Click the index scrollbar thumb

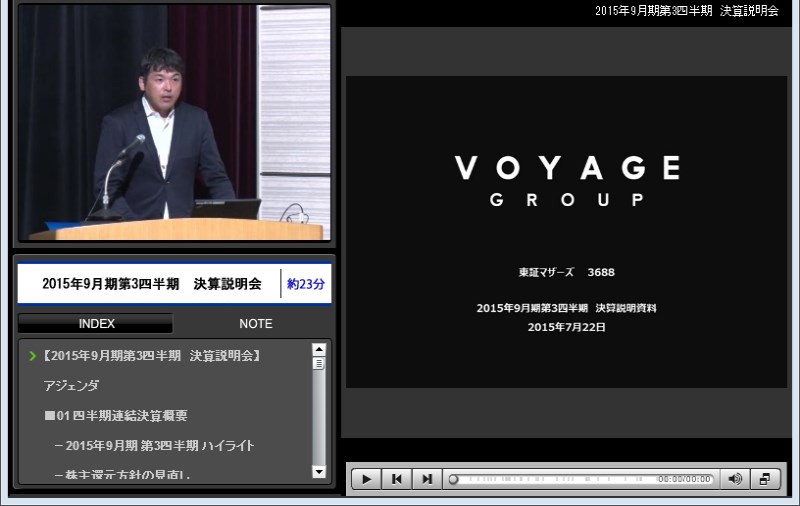(x=319, y=364)
